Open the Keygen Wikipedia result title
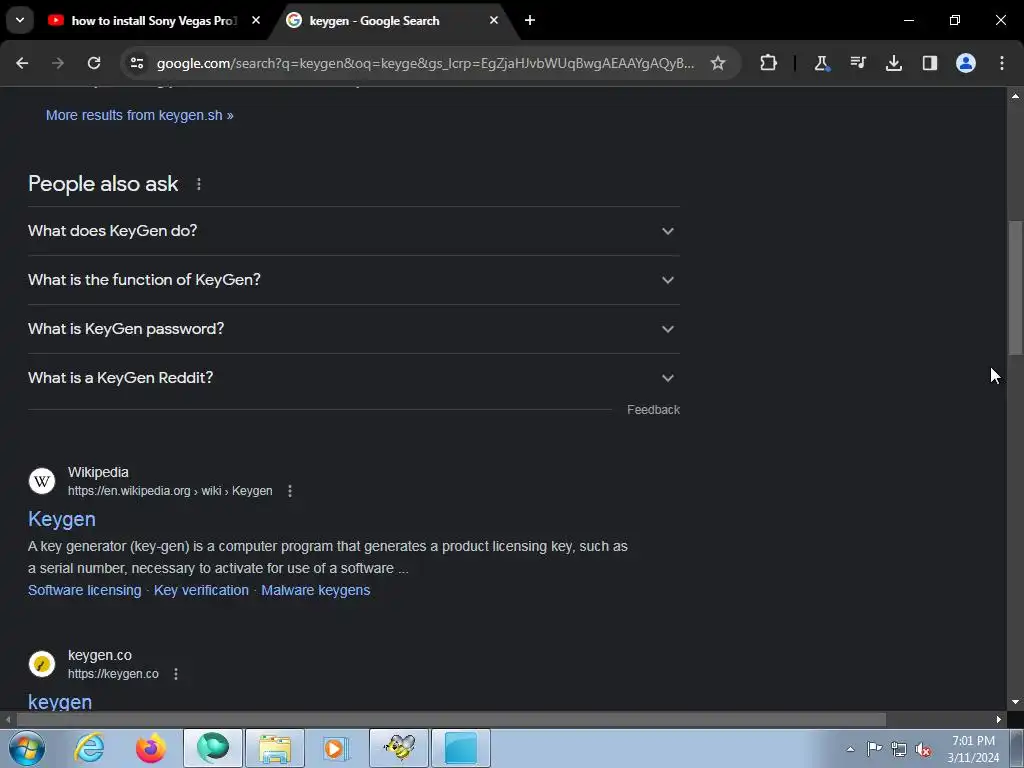 tap(62, 519)
